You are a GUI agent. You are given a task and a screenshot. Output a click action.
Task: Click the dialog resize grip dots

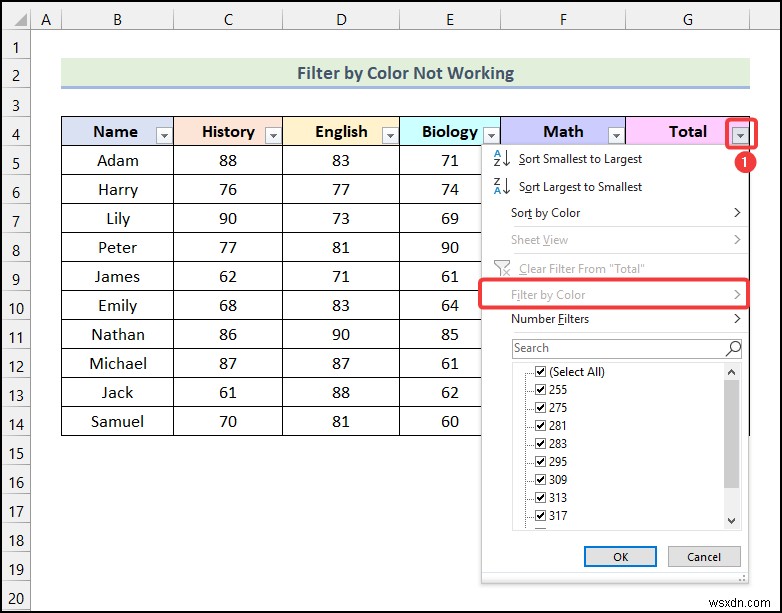[x=742, y=578]
